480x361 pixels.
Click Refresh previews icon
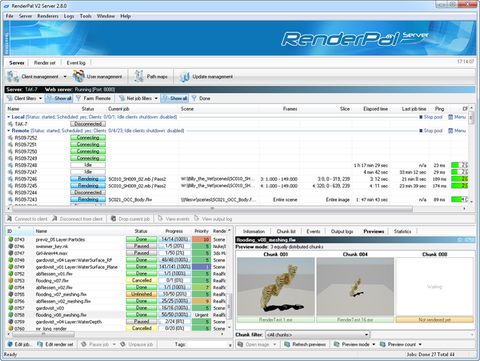(287, 344)
